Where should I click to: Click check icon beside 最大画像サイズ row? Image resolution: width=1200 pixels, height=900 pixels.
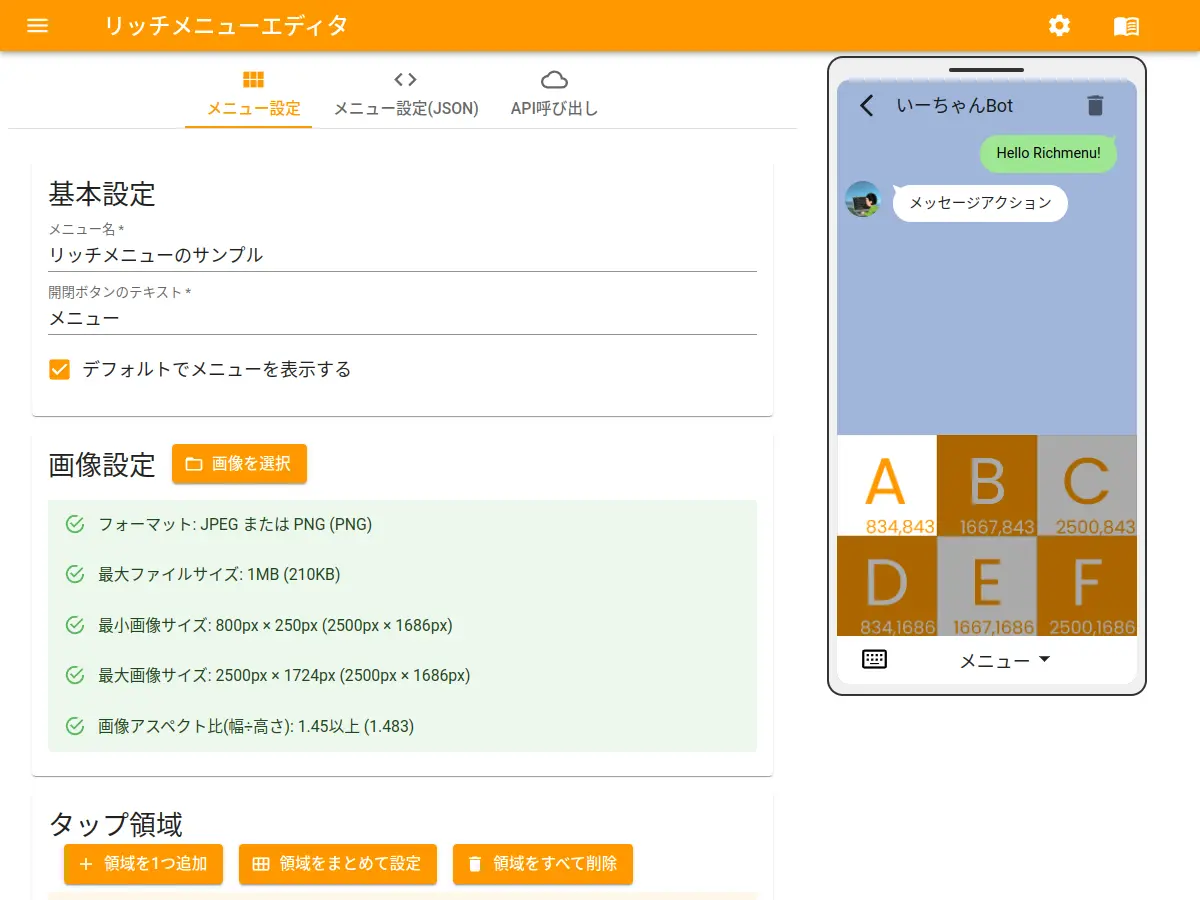click(74, 675)
